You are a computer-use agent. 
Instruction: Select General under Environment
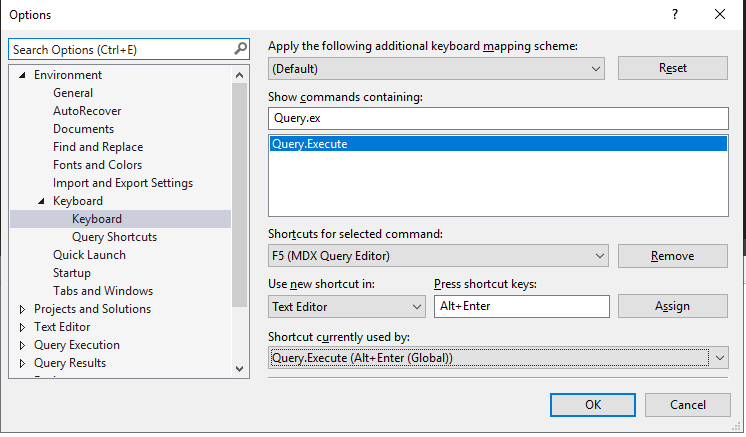[x=73, y=93]
